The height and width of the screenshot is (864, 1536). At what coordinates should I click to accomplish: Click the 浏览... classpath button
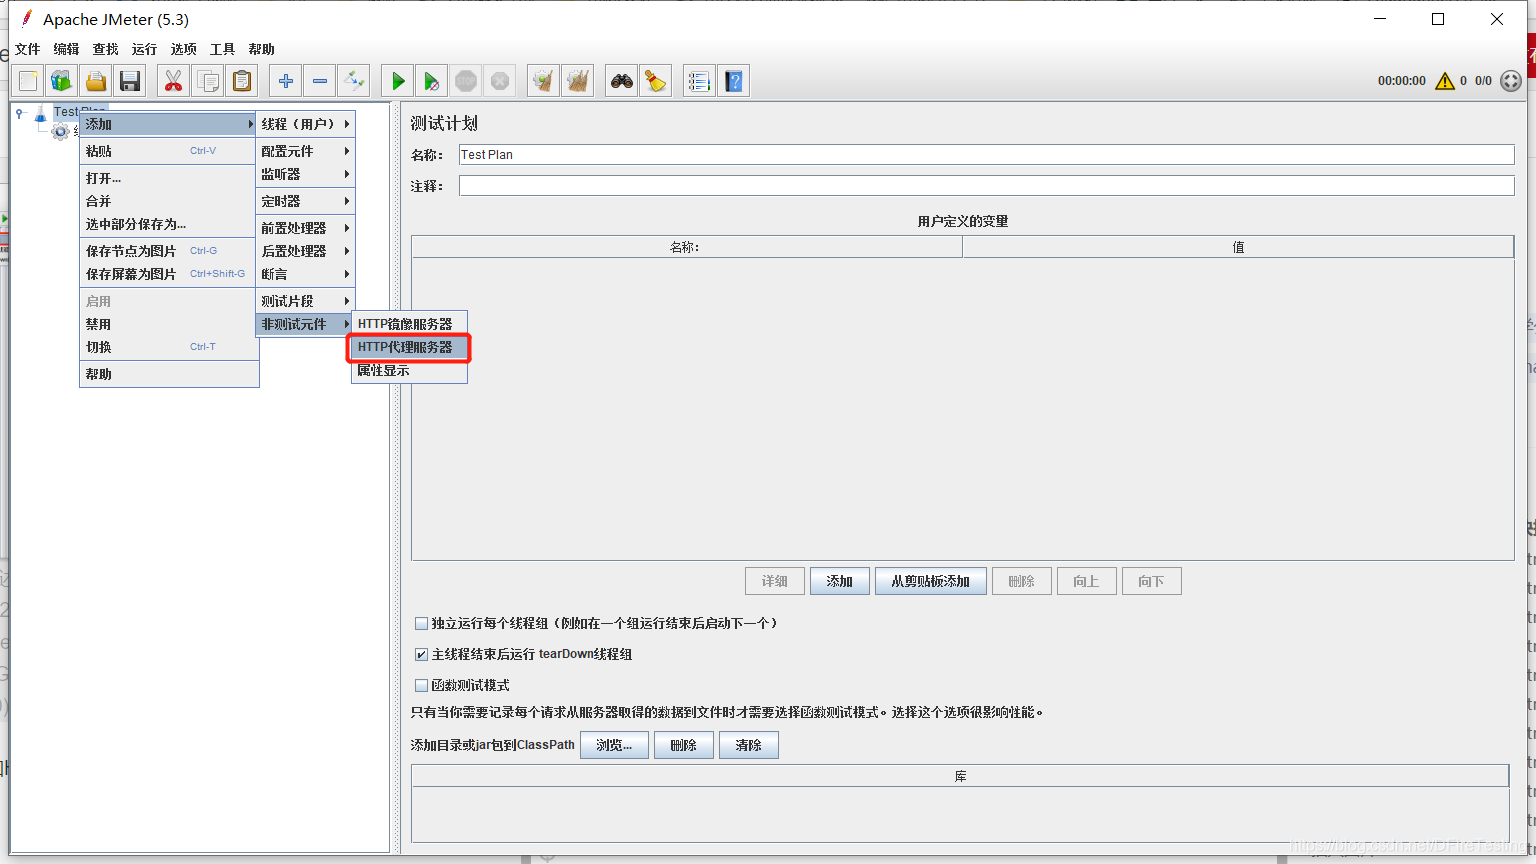(614, 745)
